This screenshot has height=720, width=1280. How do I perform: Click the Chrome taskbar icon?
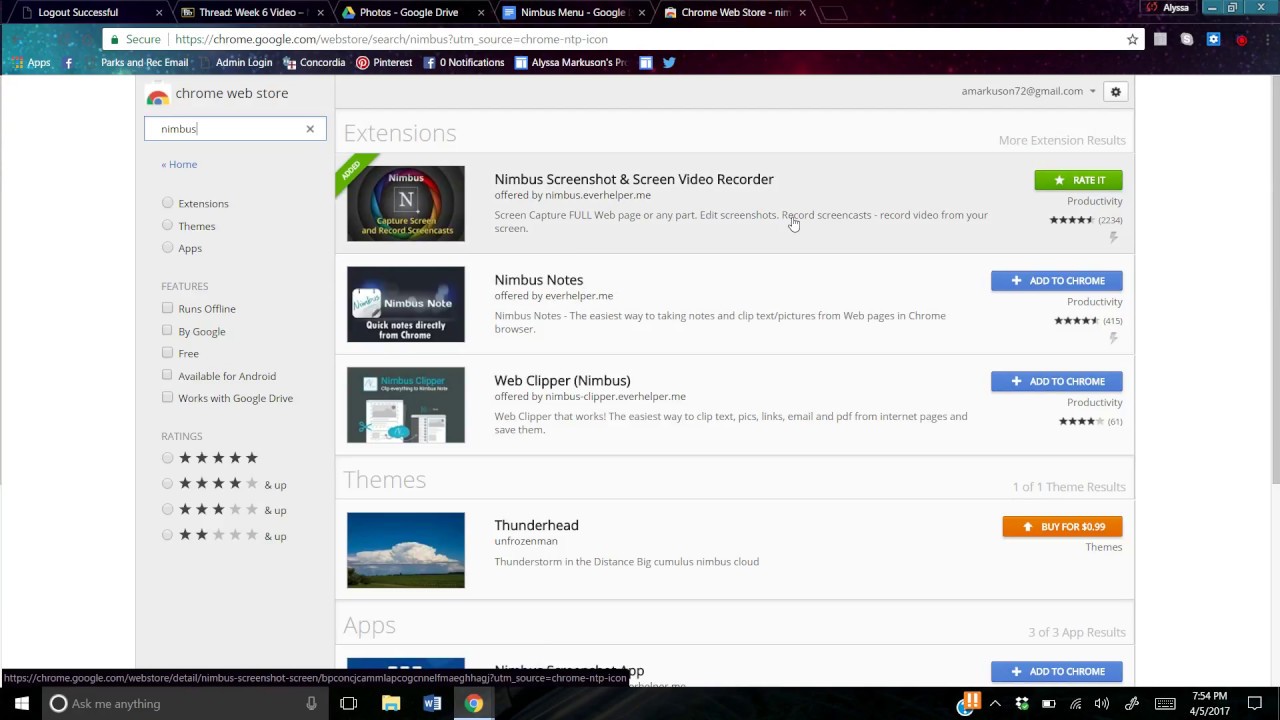tap(474, 703)
